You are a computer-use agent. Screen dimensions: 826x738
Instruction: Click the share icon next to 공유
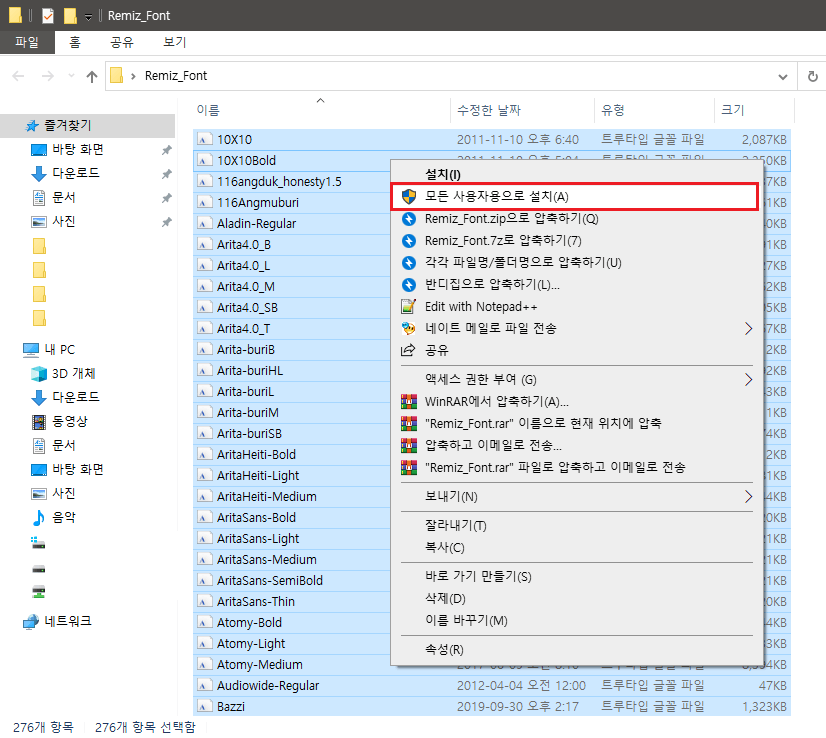tap(409, 350)
